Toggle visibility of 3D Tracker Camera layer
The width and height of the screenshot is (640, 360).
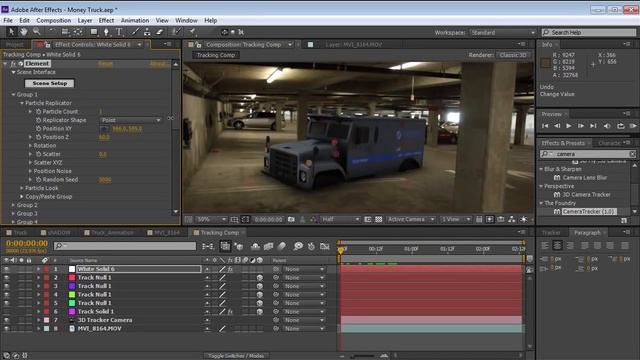click(x=6, y=320)
